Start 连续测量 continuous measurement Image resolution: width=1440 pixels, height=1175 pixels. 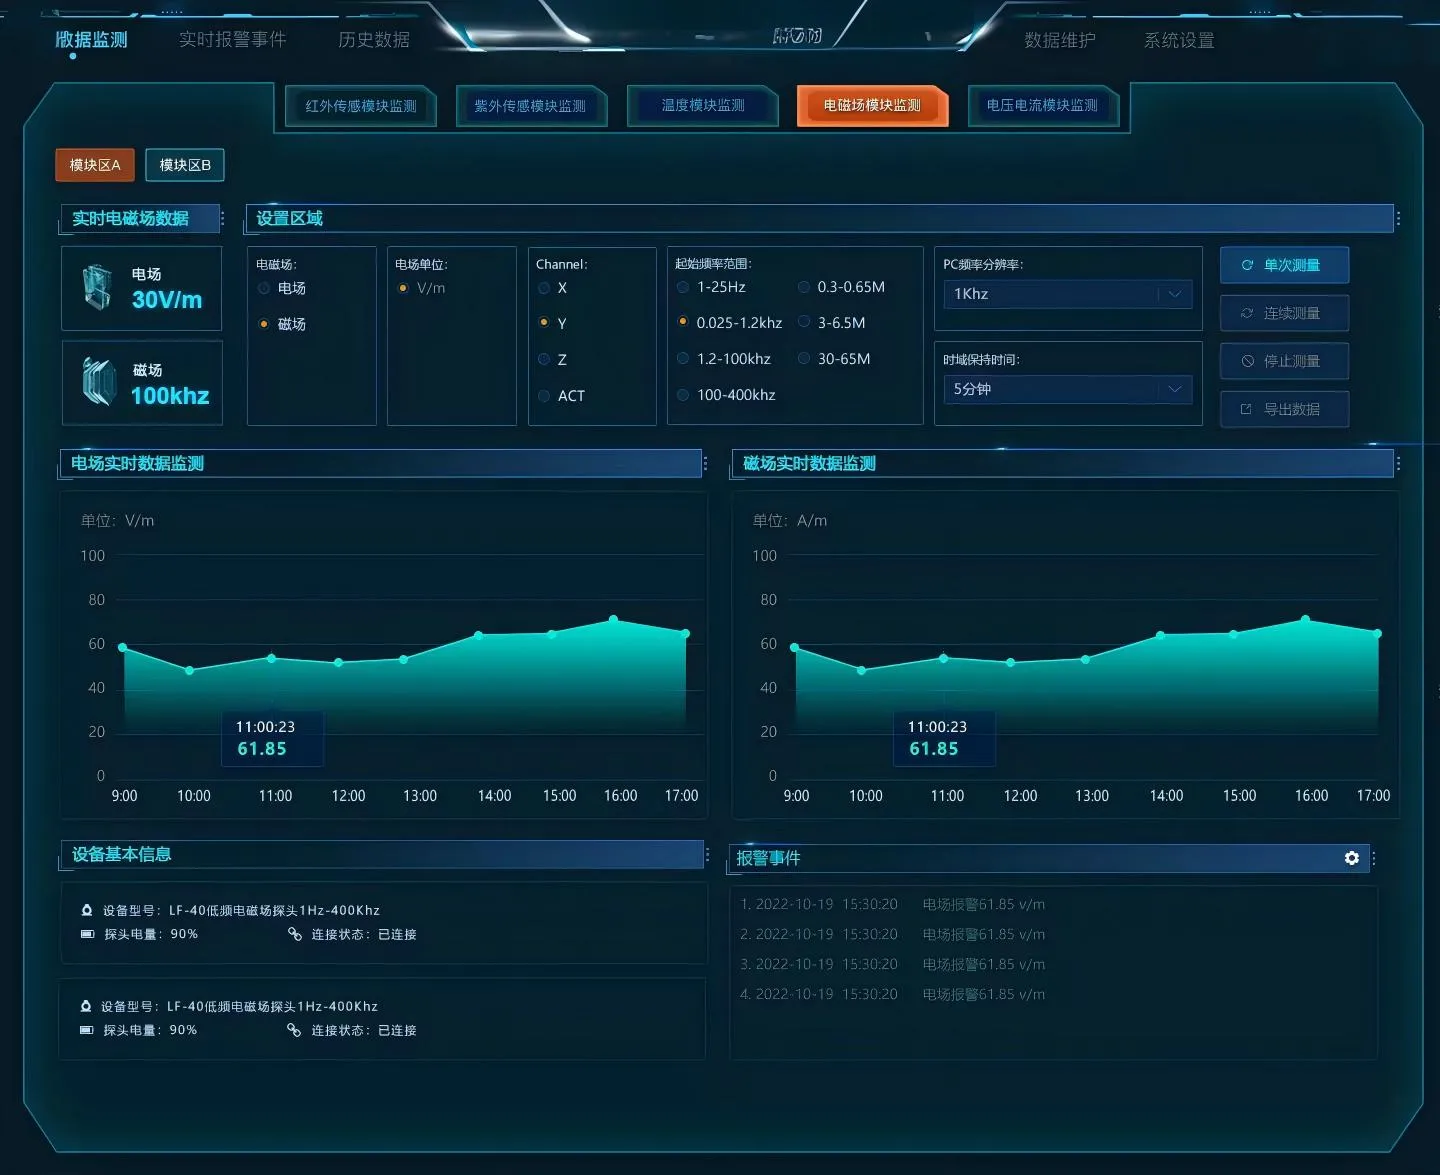1284,313
